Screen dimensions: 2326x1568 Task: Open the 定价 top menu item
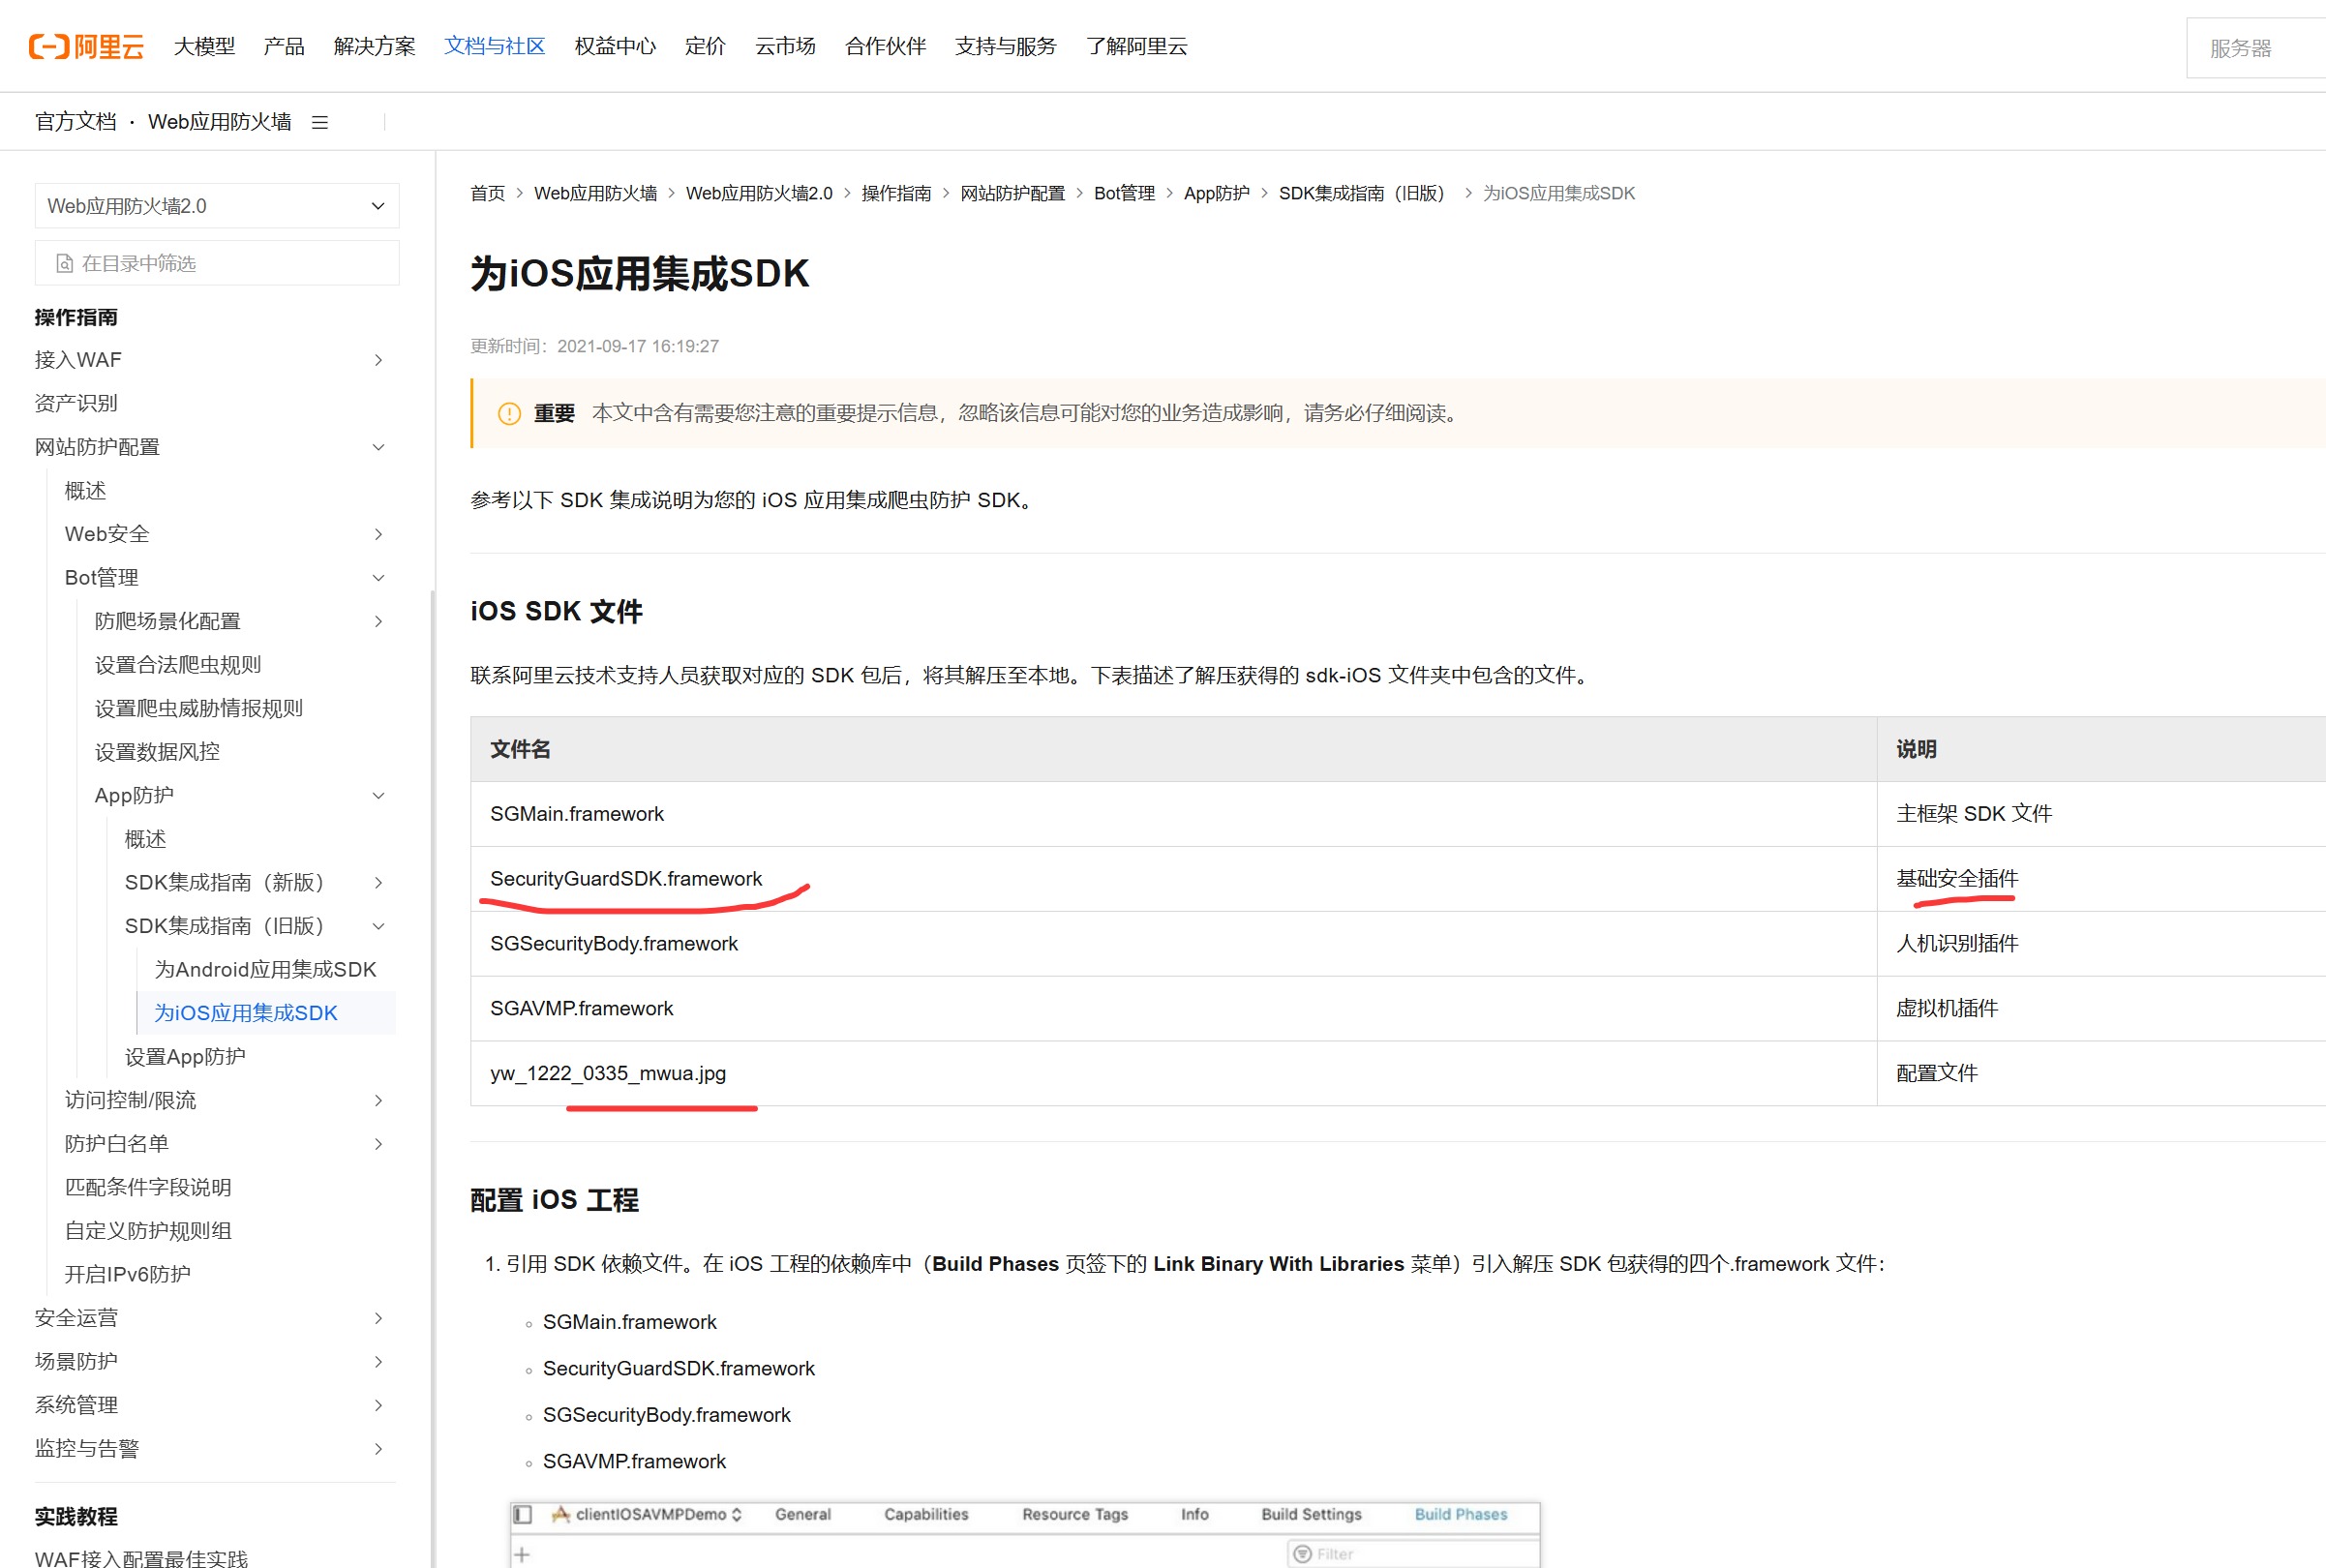click(704, 46)
